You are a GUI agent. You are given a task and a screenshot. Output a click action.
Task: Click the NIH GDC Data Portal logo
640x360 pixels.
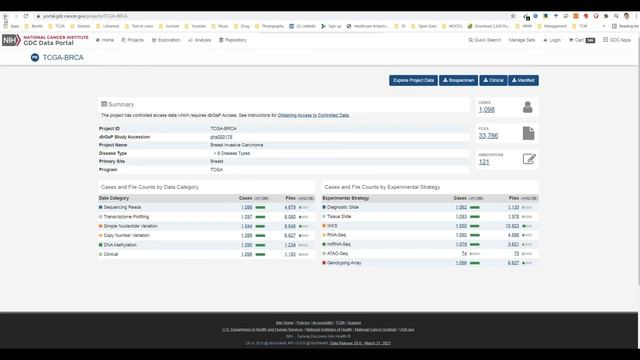point(45,40)
